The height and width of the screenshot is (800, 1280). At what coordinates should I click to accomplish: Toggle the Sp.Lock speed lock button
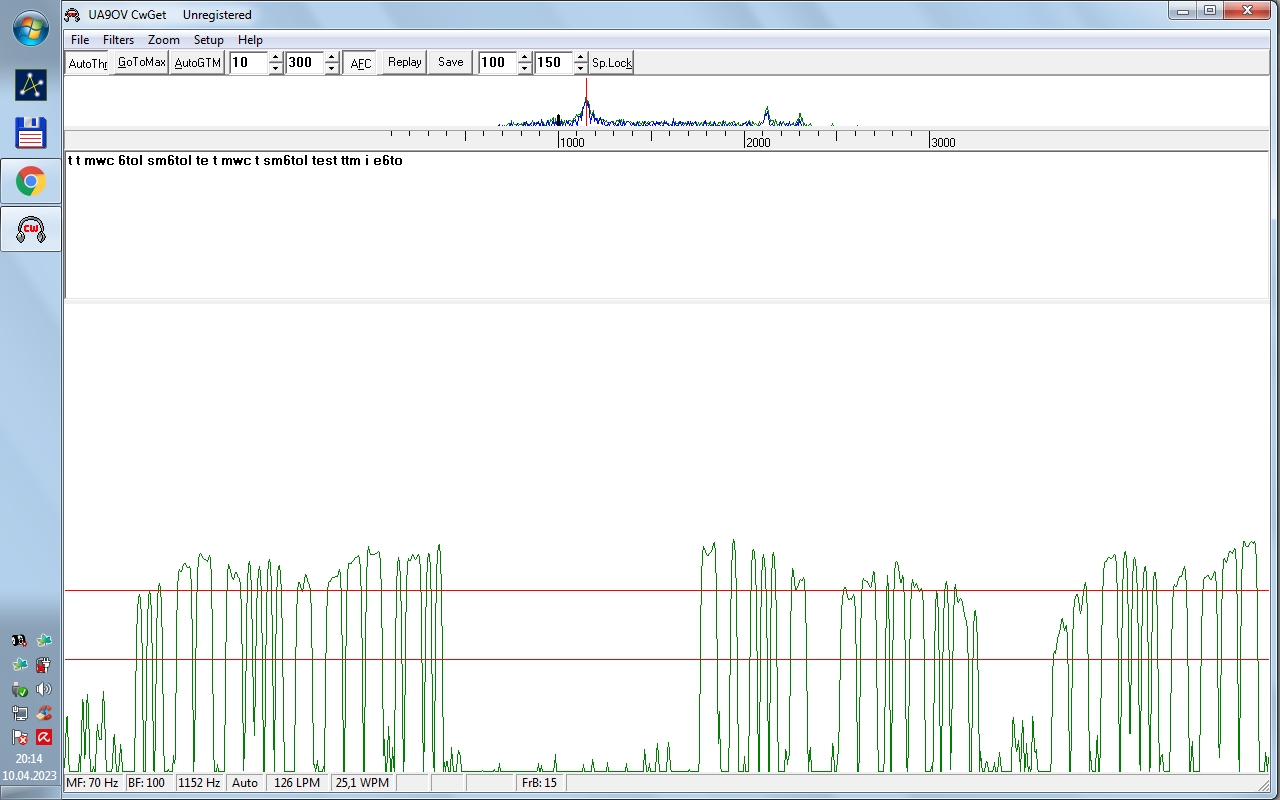pyautogui.click(x=611, y=63)
